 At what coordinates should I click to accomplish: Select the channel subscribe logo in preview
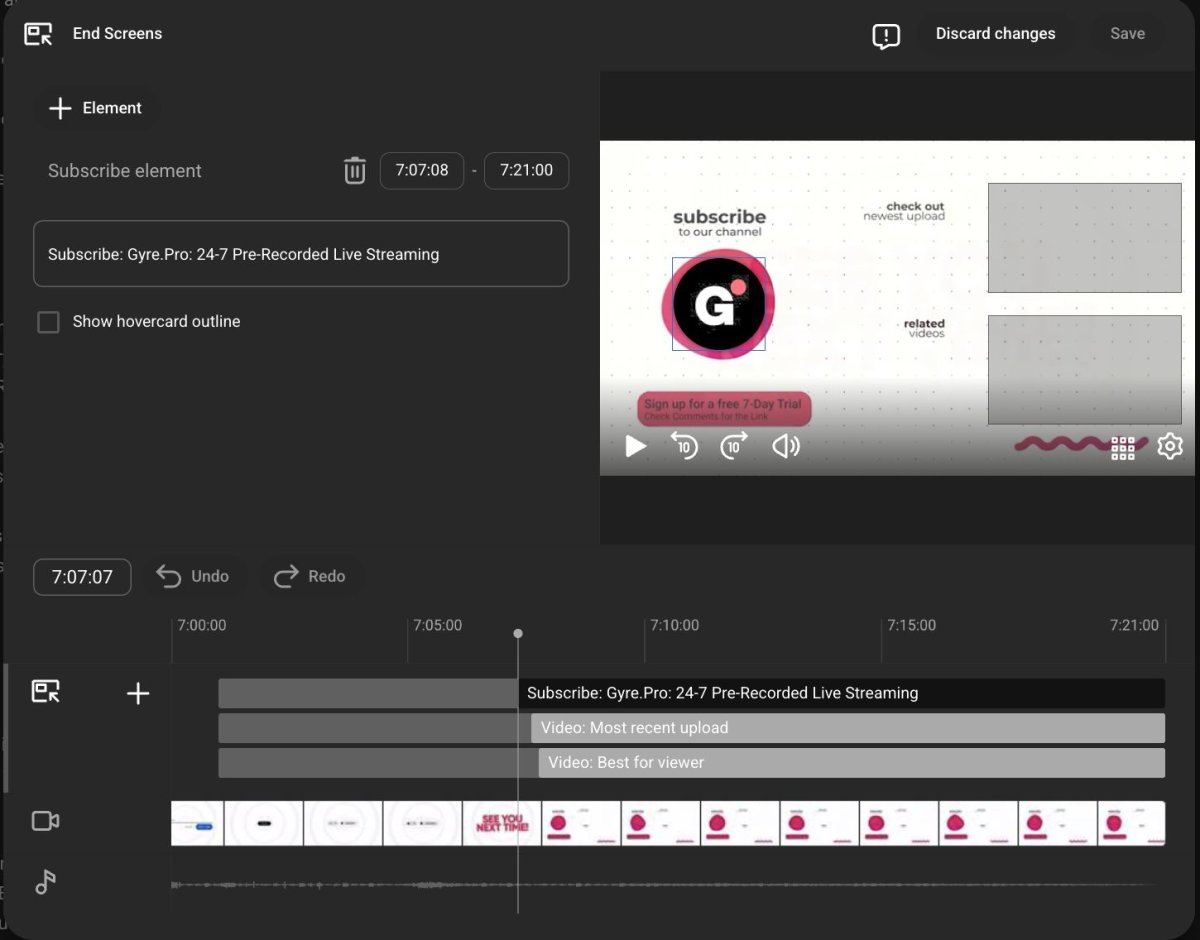pyautogui.click(x=718, y=304)
